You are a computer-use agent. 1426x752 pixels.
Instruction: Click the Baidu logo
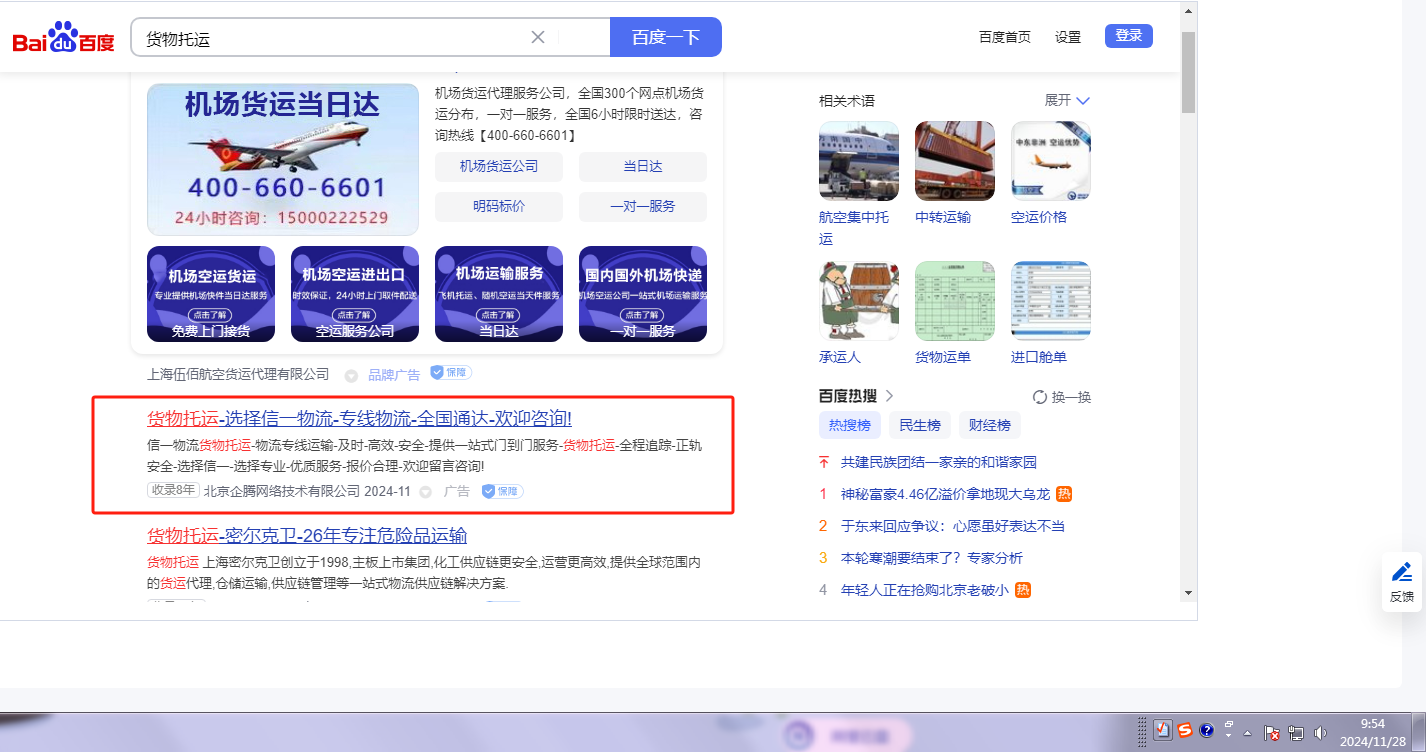63,39
